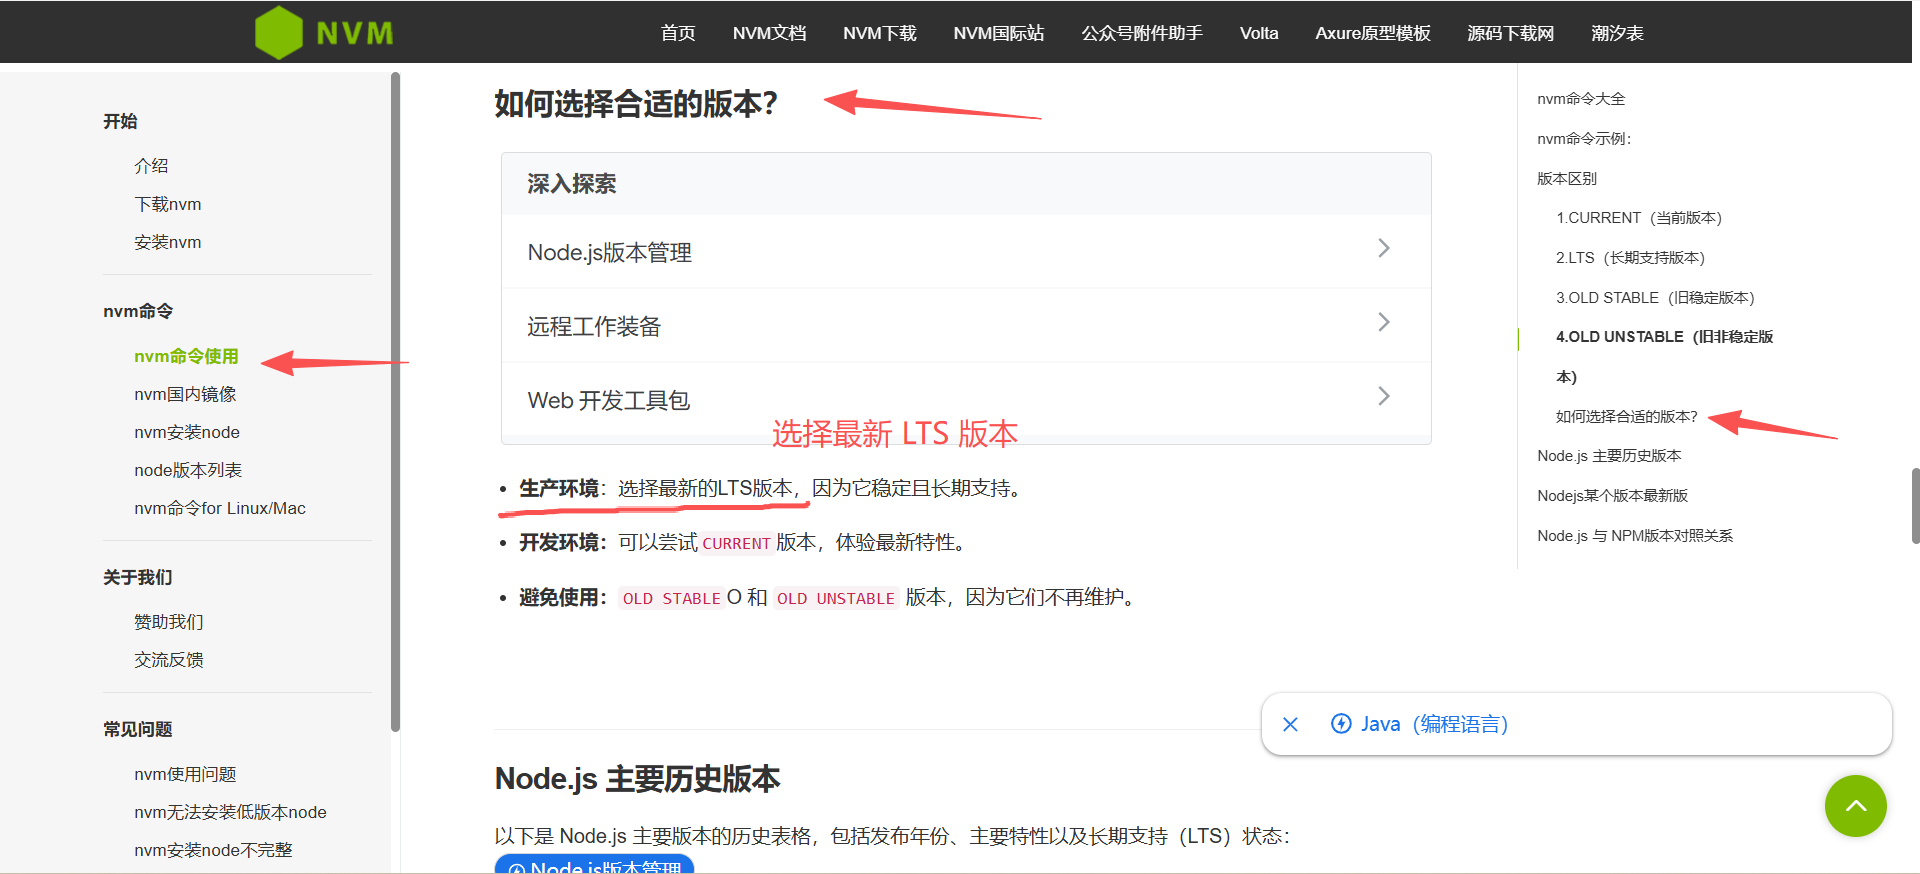This screenshot has height=874, width=1920.
Task: Open Volta in the top navigation
Action: click(1259, 33)
